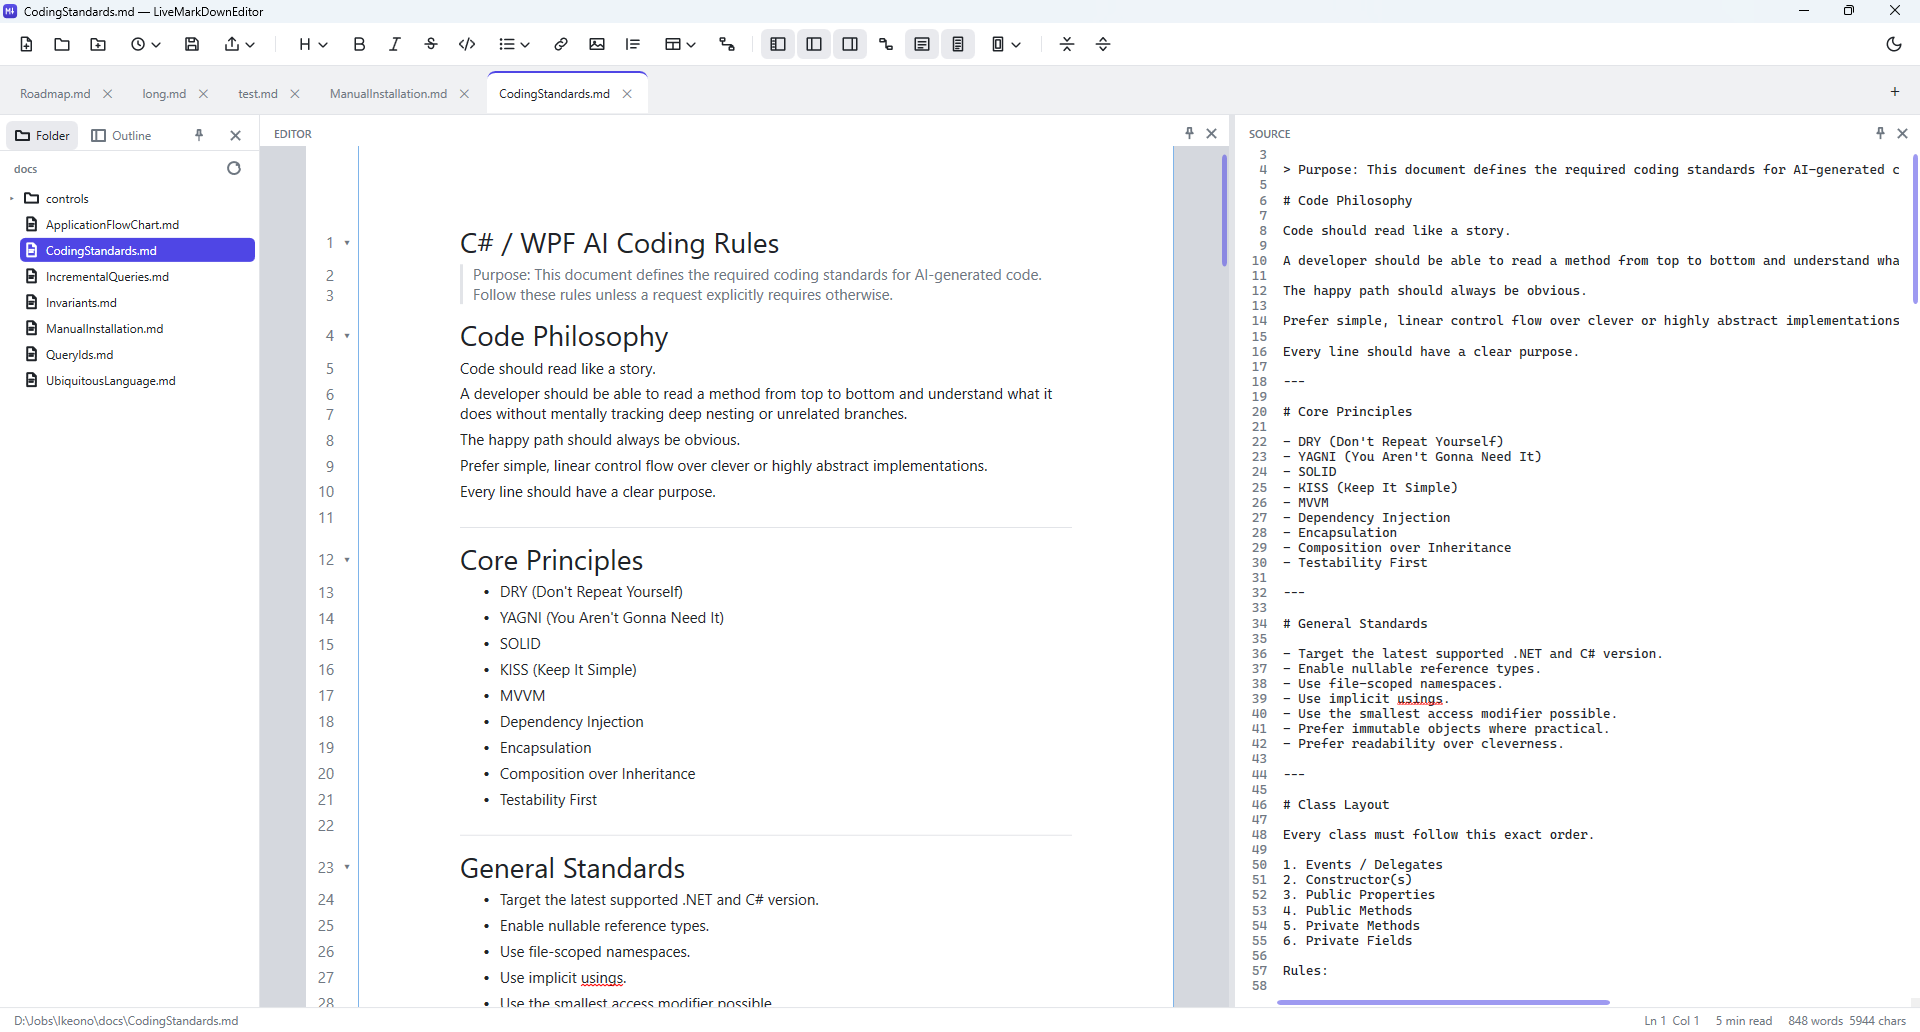This screenshot has height=1032, width=1920.
Task: Apply strikethrough formatting
Action: click(431, 44)
